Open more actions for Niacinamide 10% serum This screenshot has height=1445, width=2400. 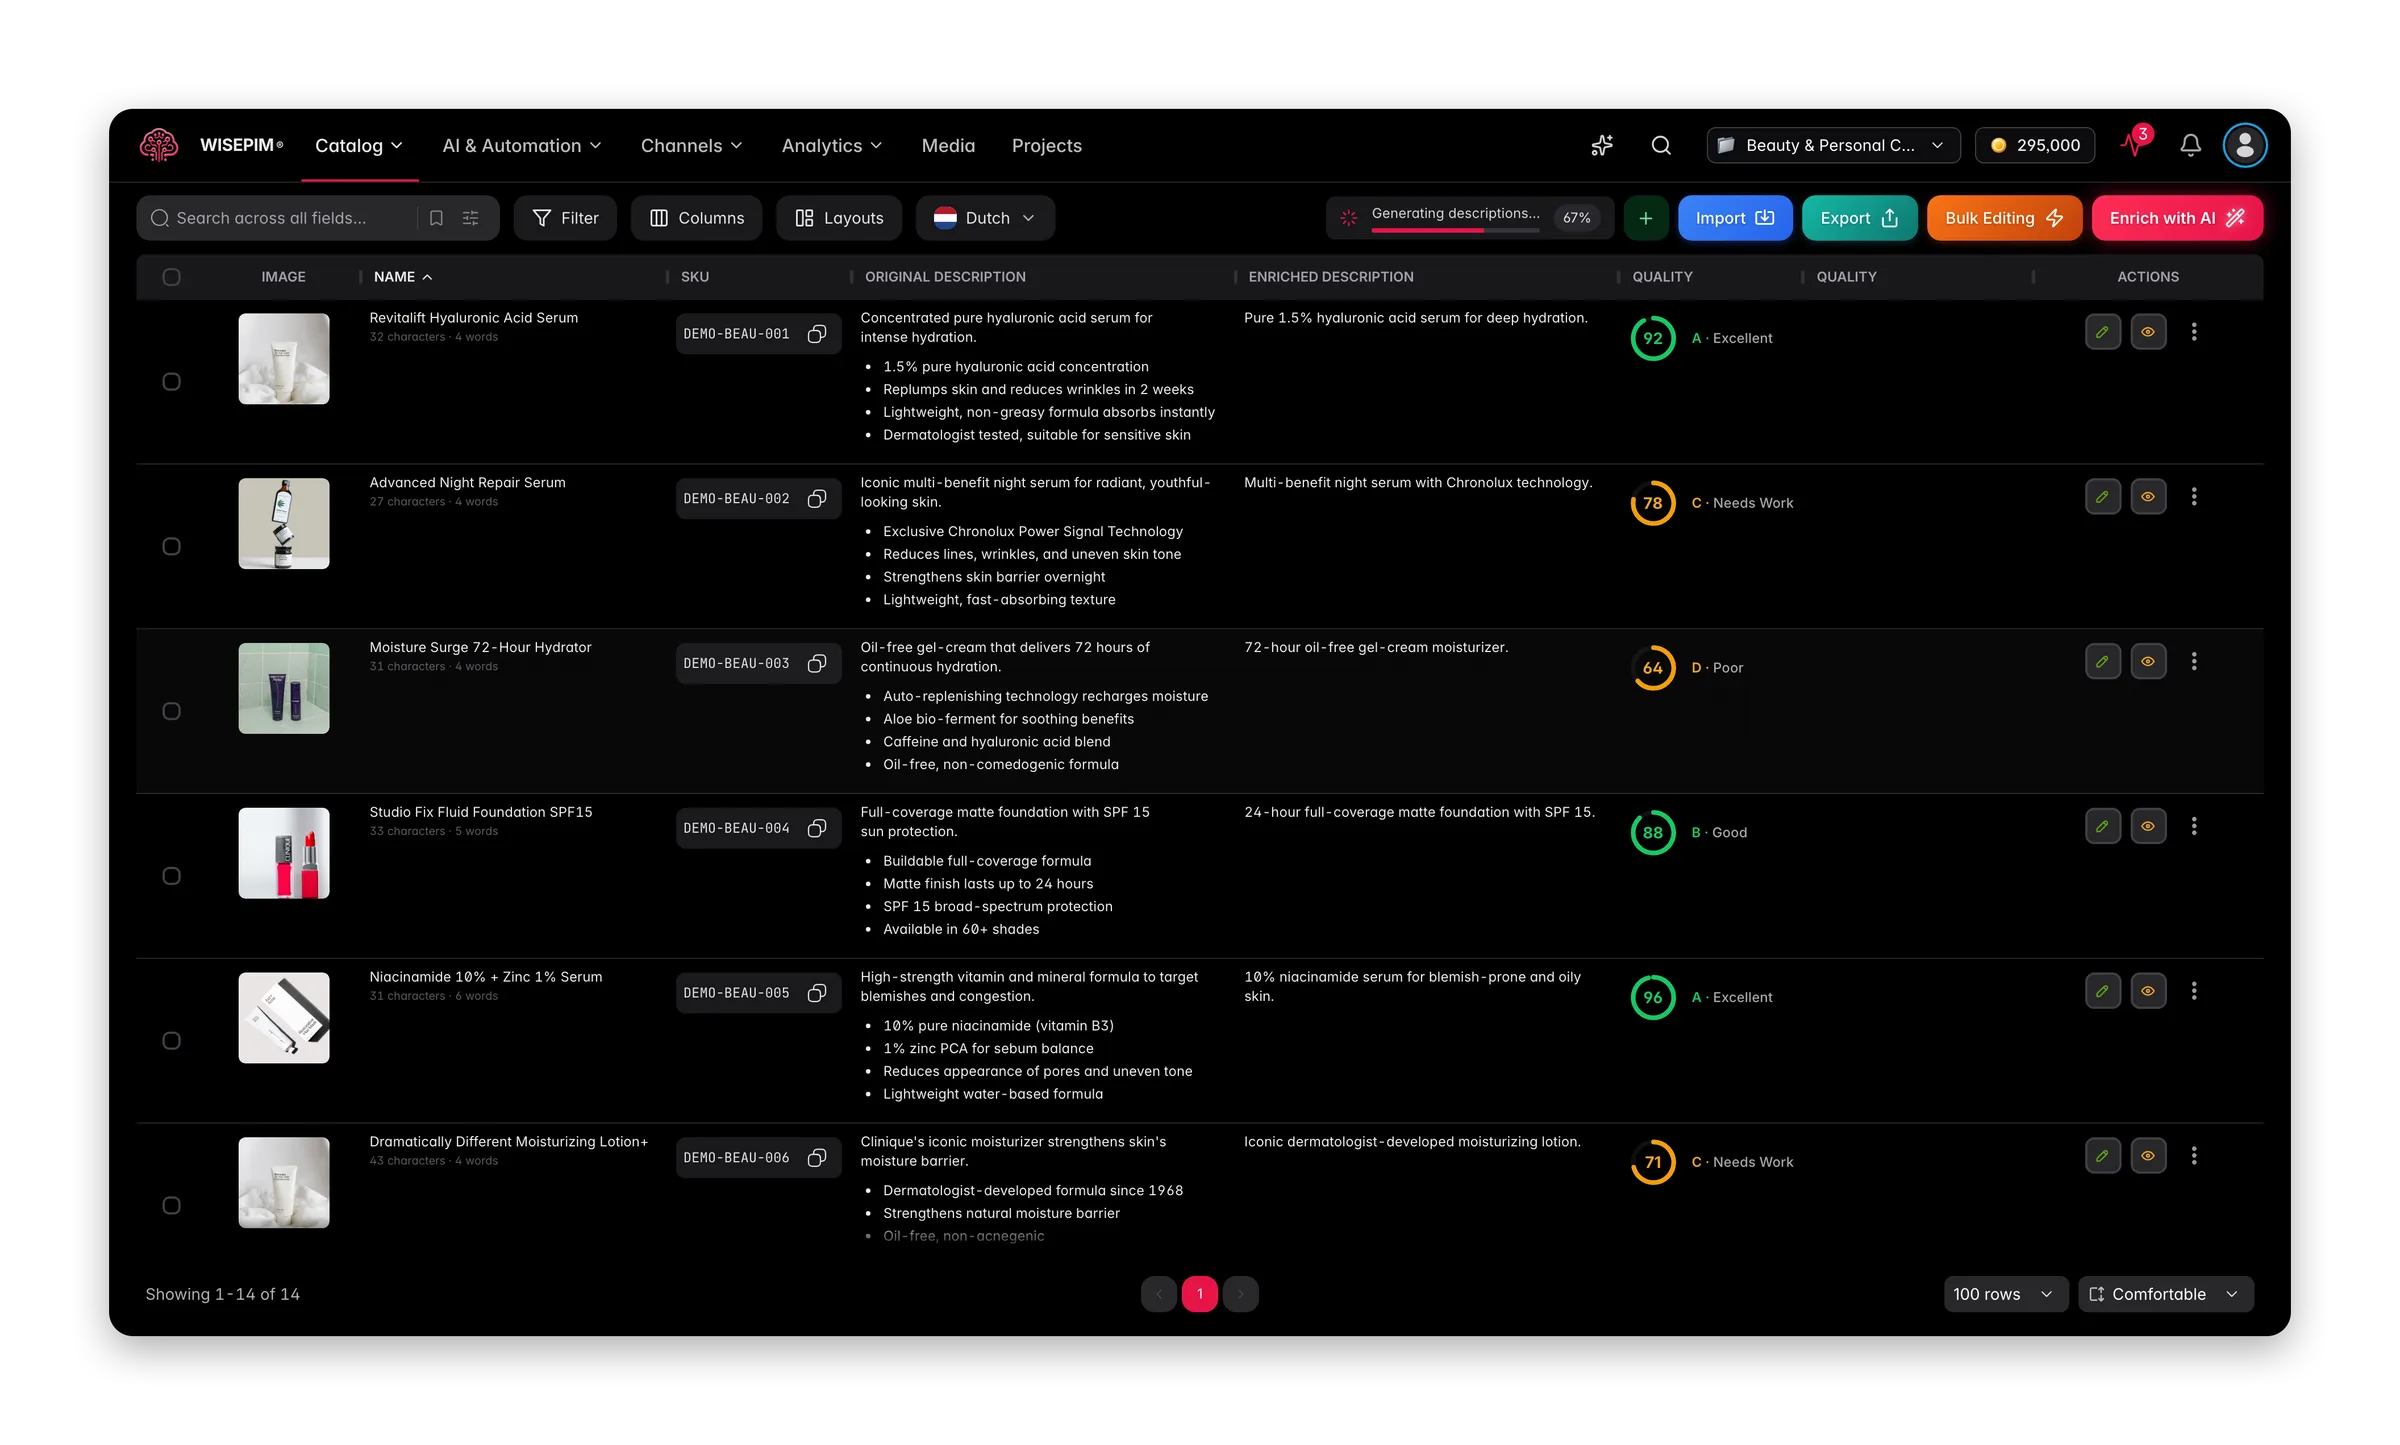click(2194, 991)
